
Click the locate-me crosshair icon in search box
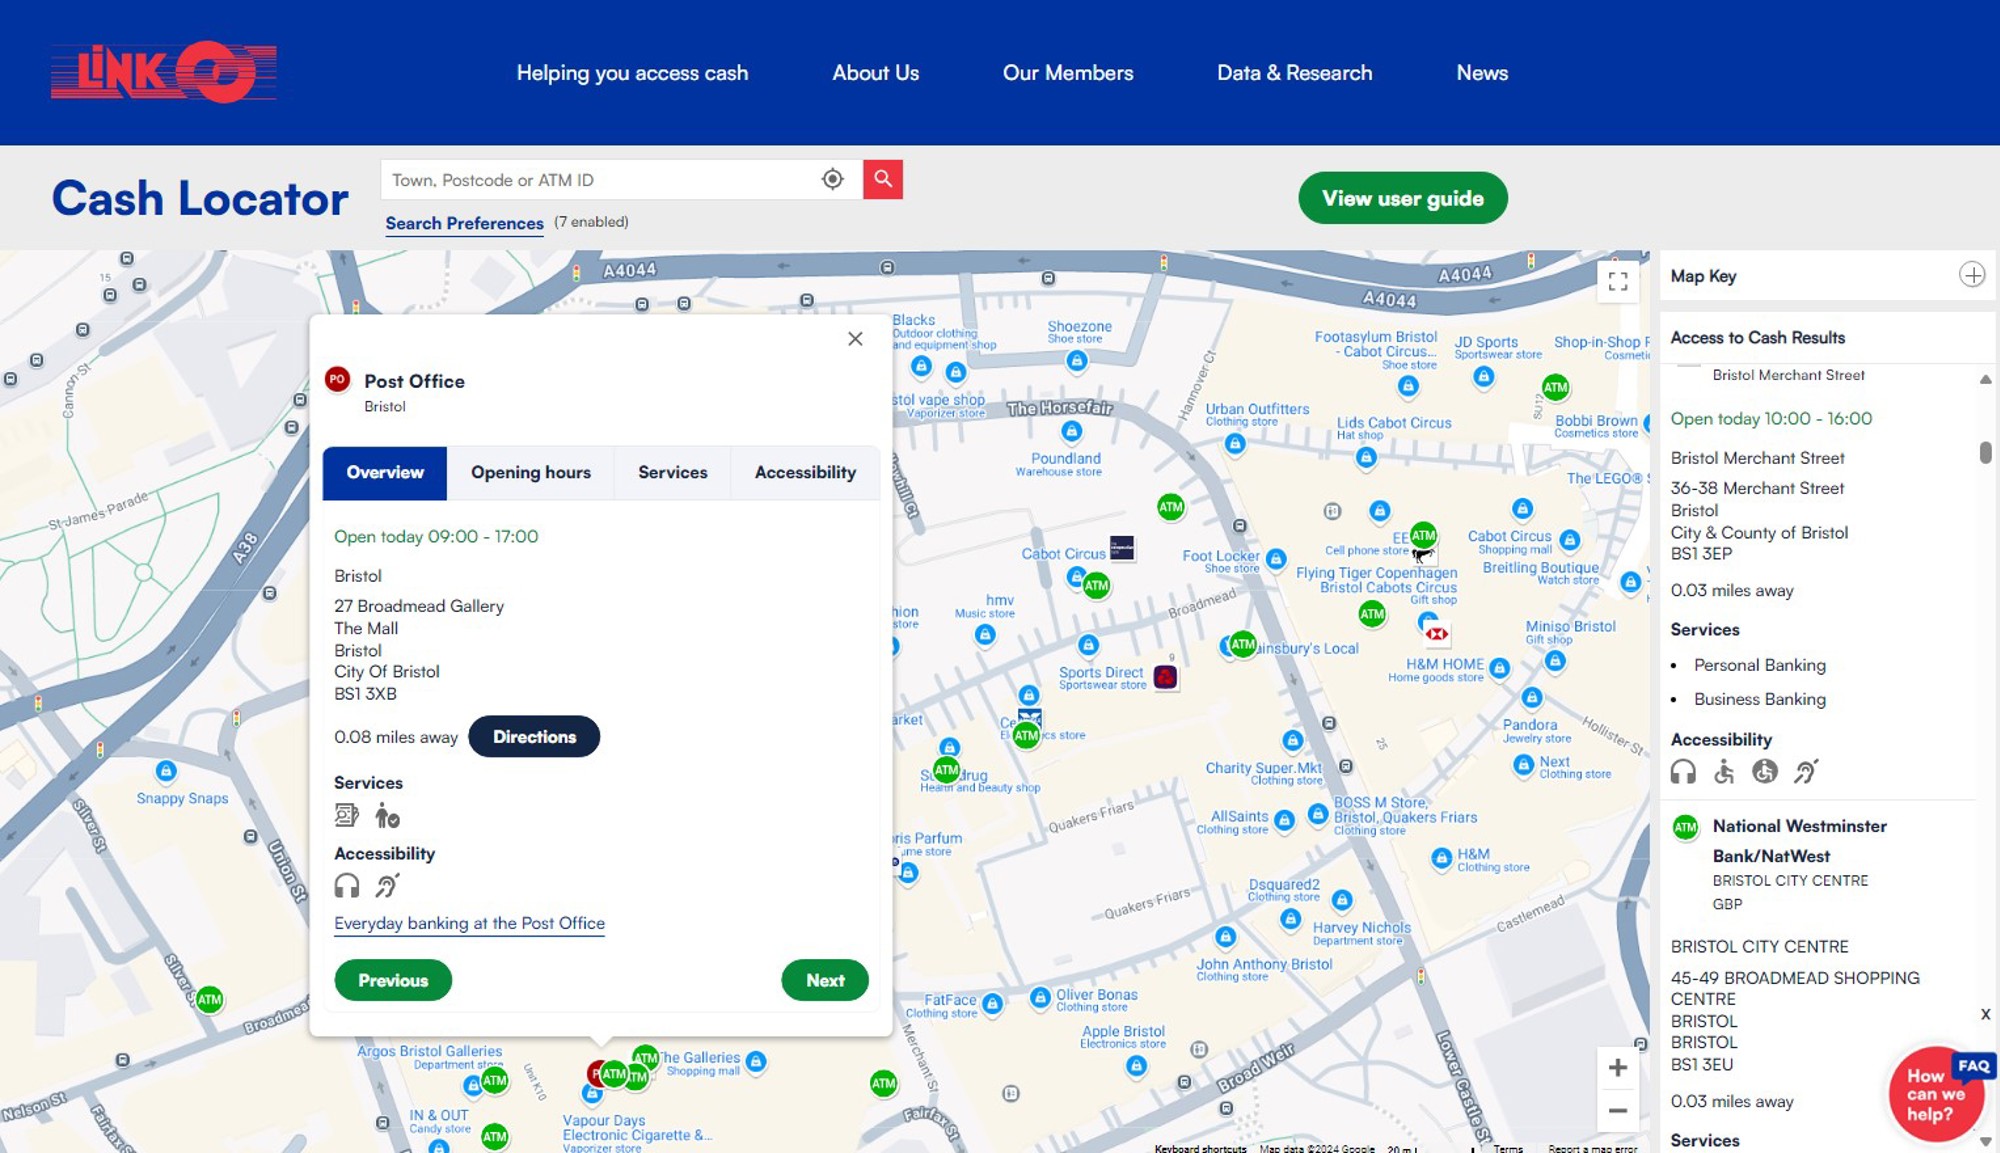pos(832,179)
